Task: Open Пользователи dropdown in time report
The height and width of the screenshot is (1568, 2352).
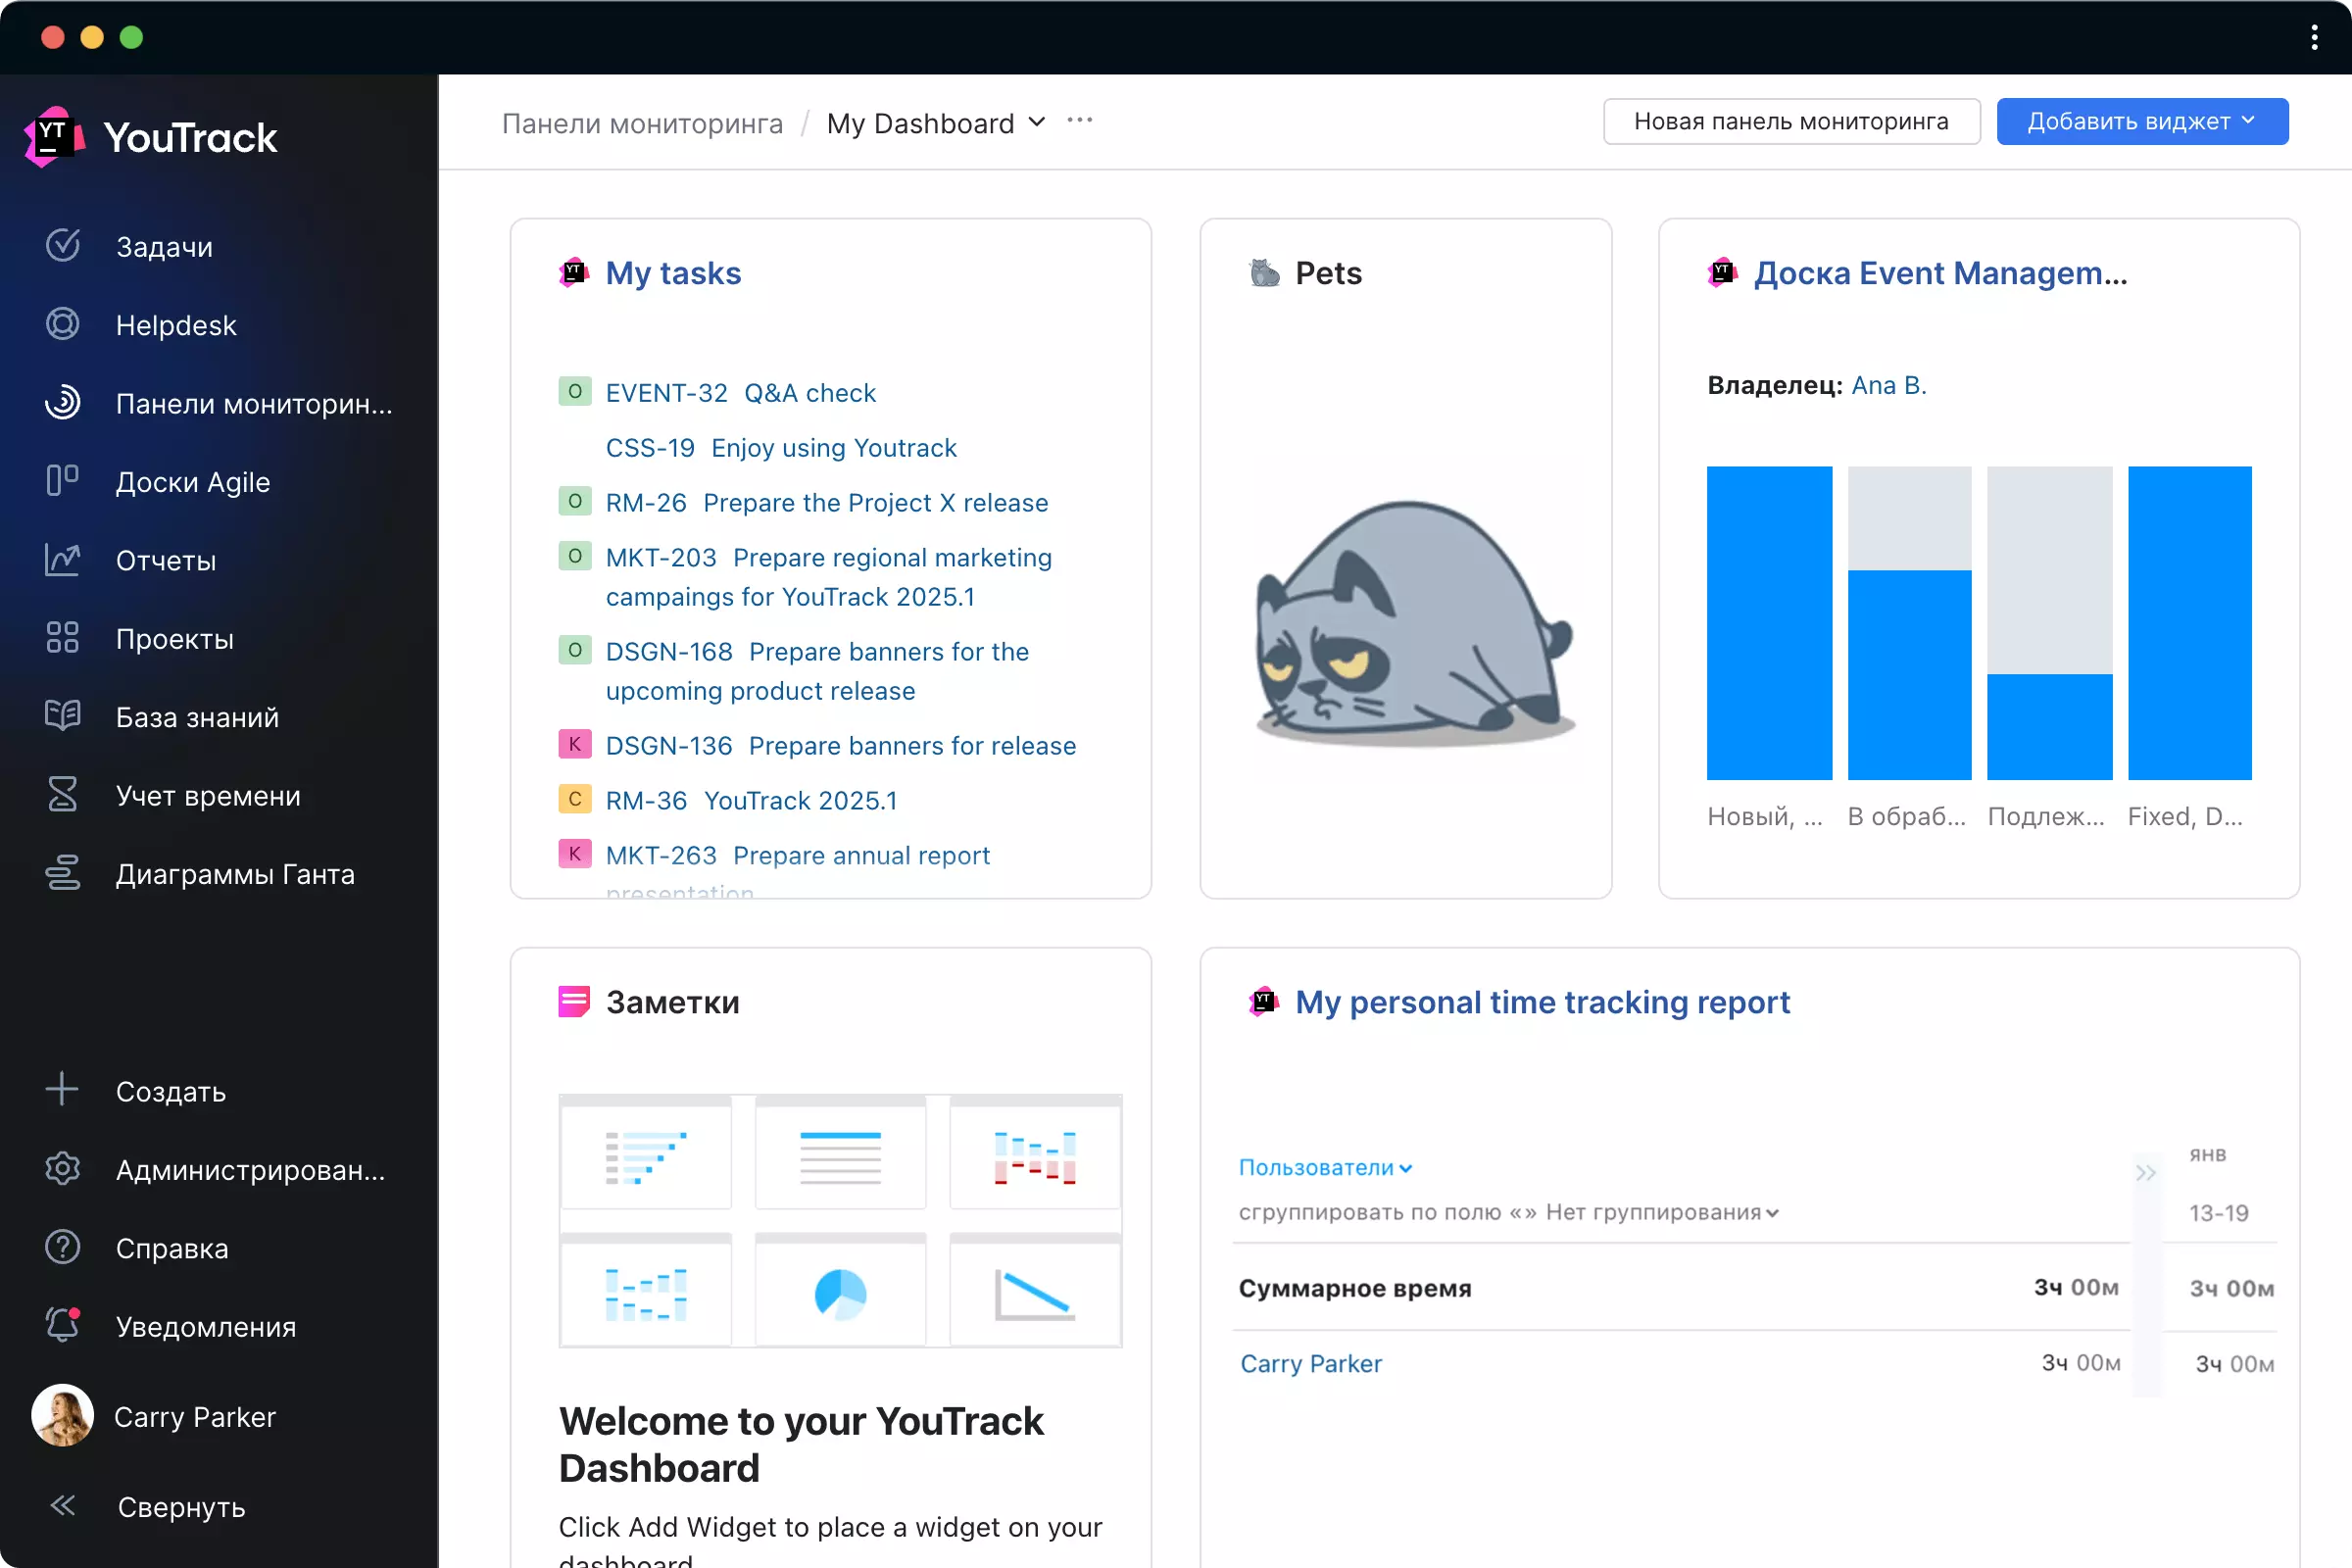Action: [1324, 1167]
